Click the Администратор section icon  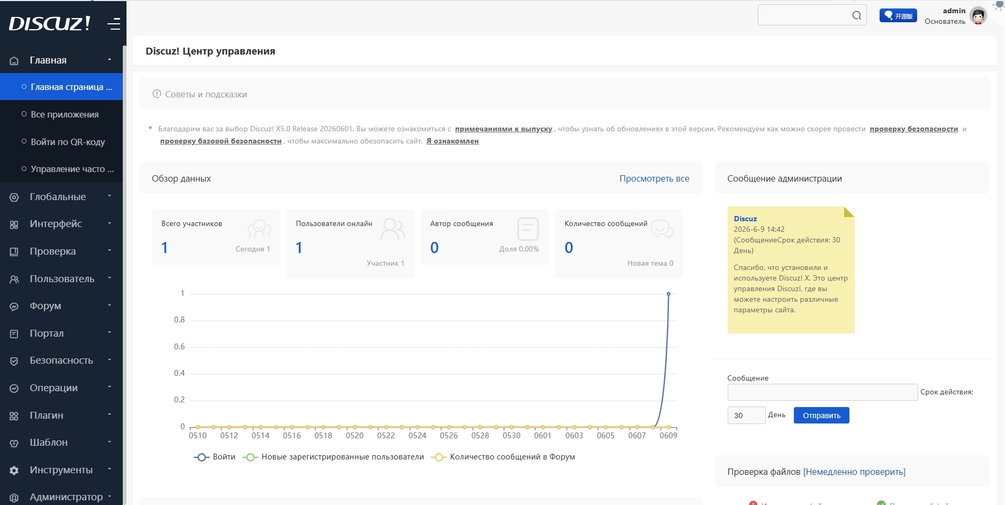click(14, 497)
